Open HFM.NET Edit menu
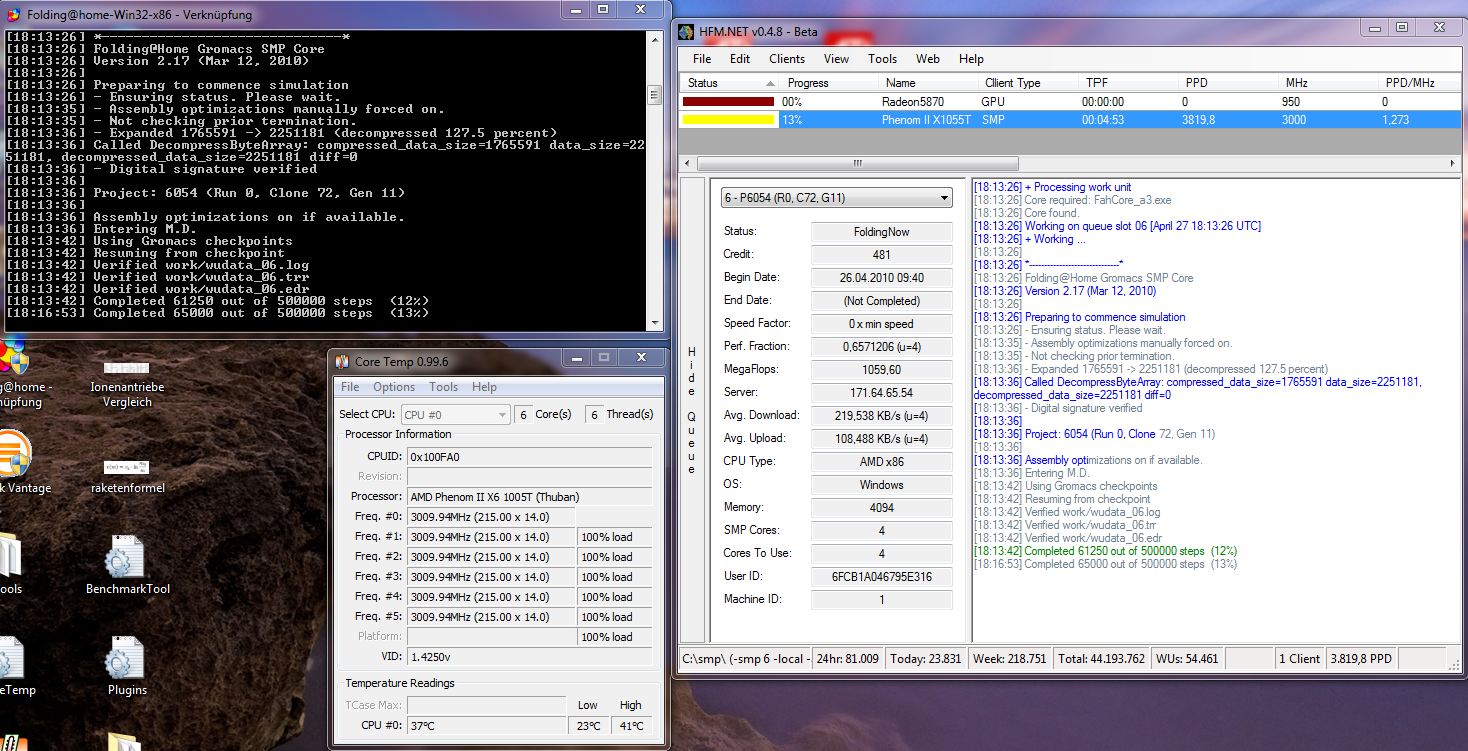 tap(740, 58)
